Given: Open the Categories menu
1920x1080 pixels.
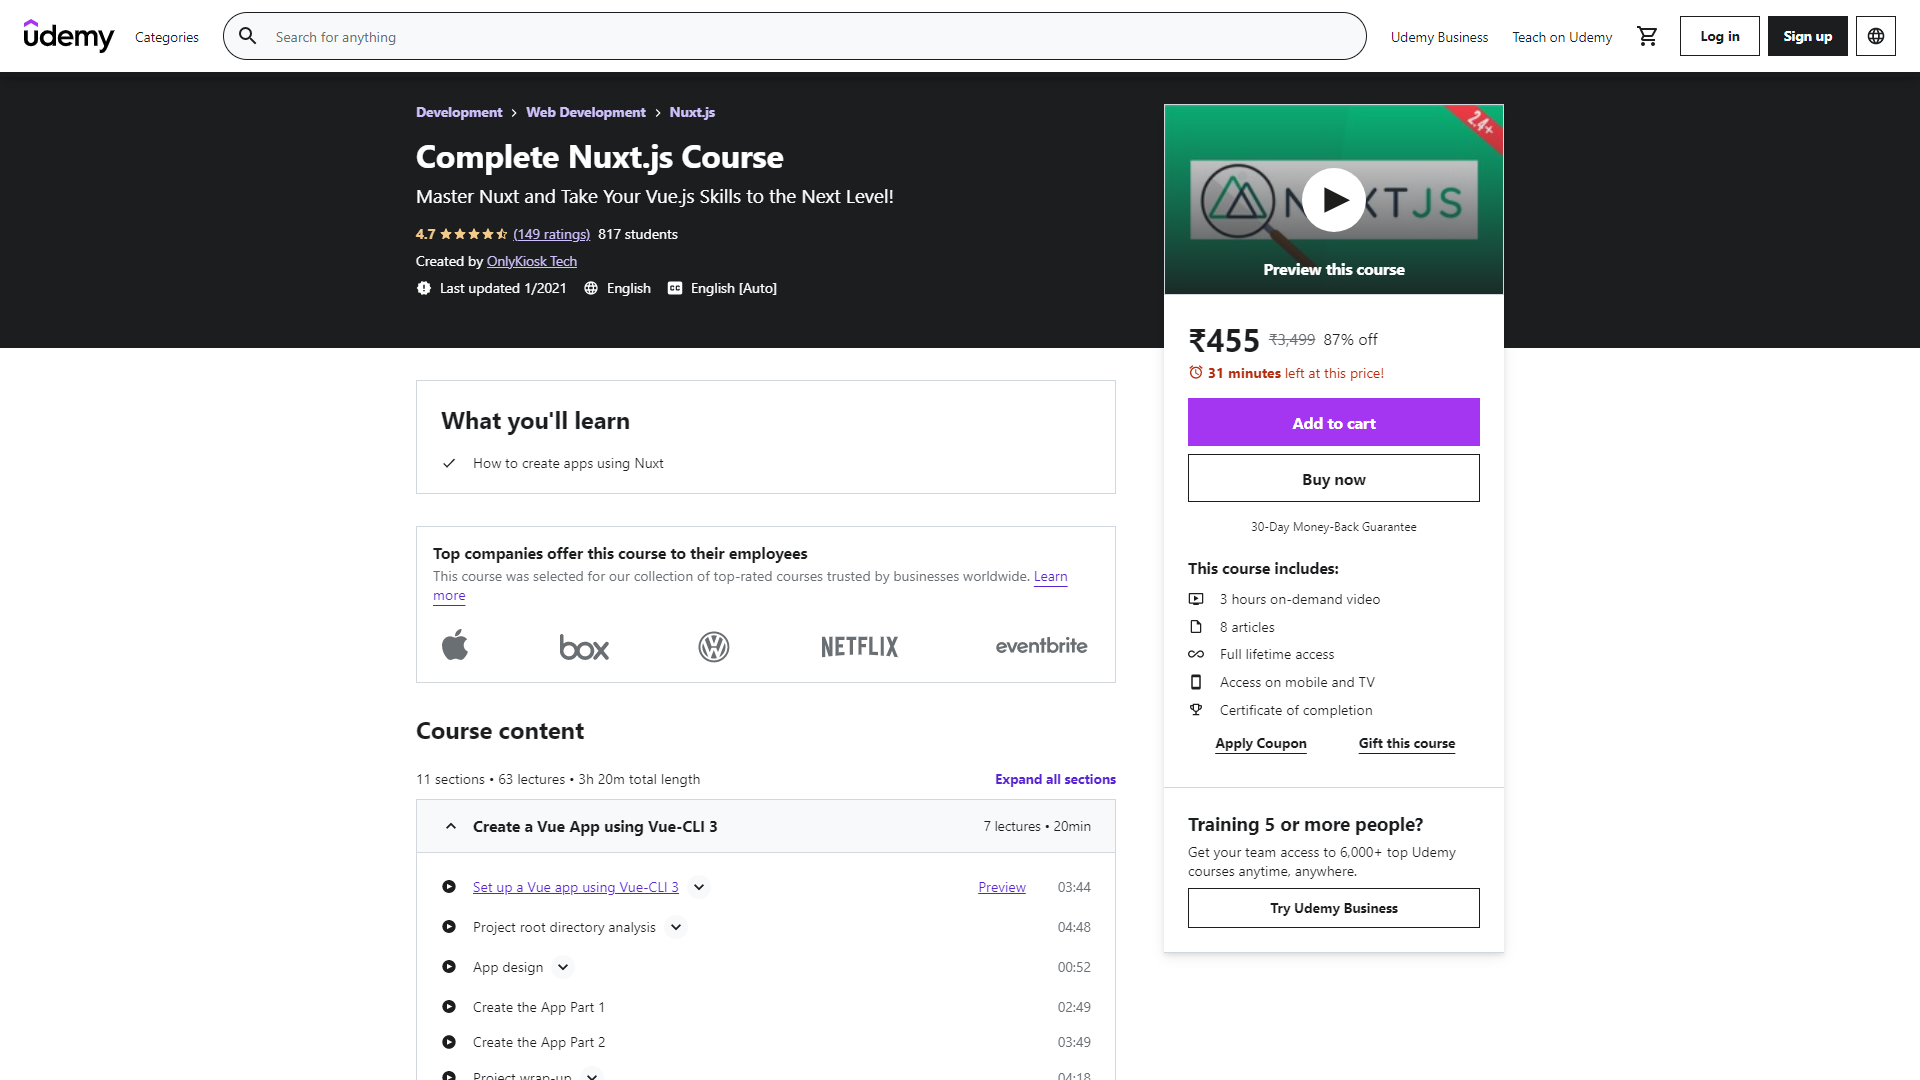Looking at the screenshot, I should pyautogui.click(x=167, y=37).
